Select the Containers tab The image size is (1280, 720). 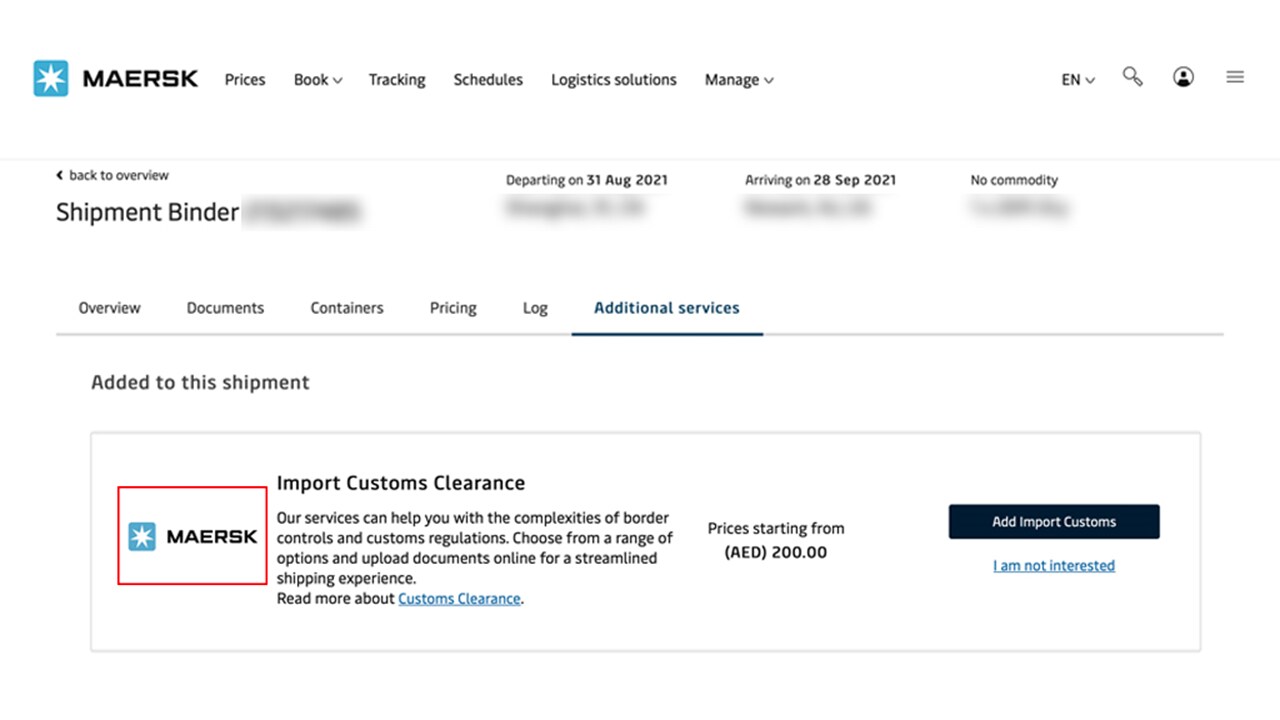[347, 308]
